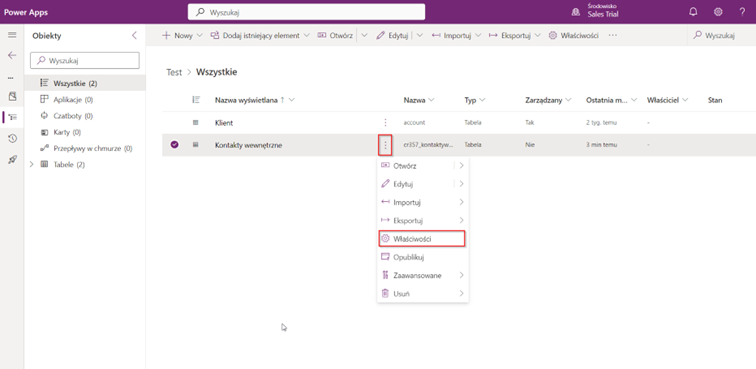The width and height of the screenshot is (756, 369).
Task: Open the Overview page icon in left rail
Action: click(x=13, y=96)
